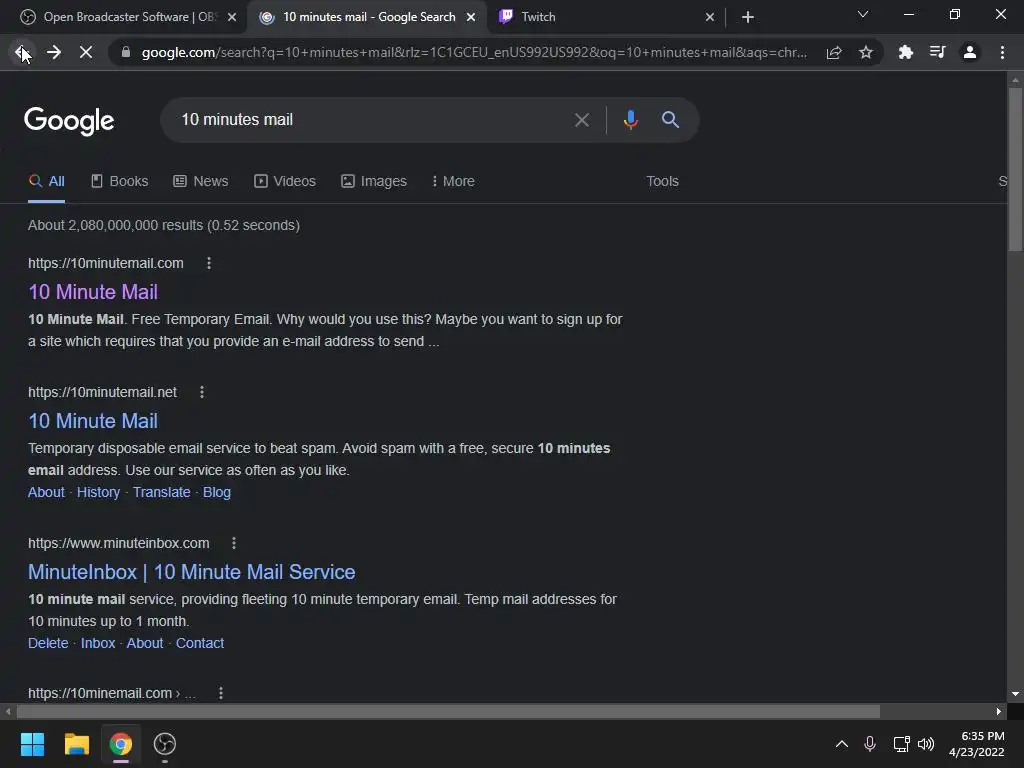1024x768 pixels.
Task: Go to Google home via logo
Action: (69, 121)
